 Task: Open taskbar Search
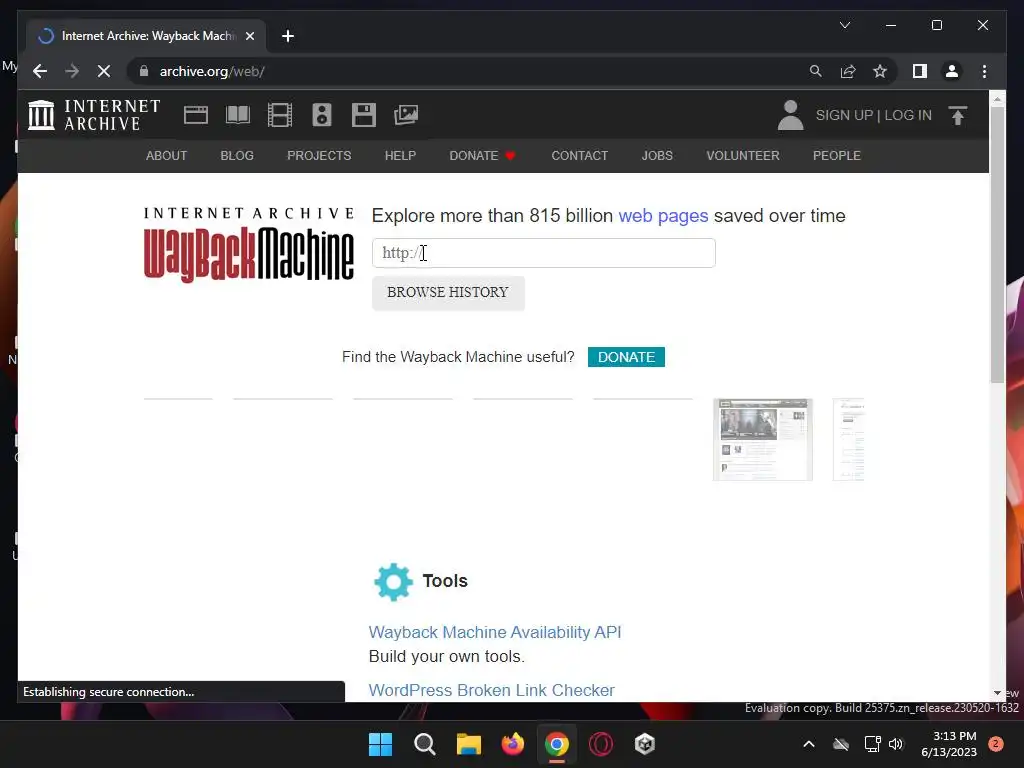pos(424,744)
